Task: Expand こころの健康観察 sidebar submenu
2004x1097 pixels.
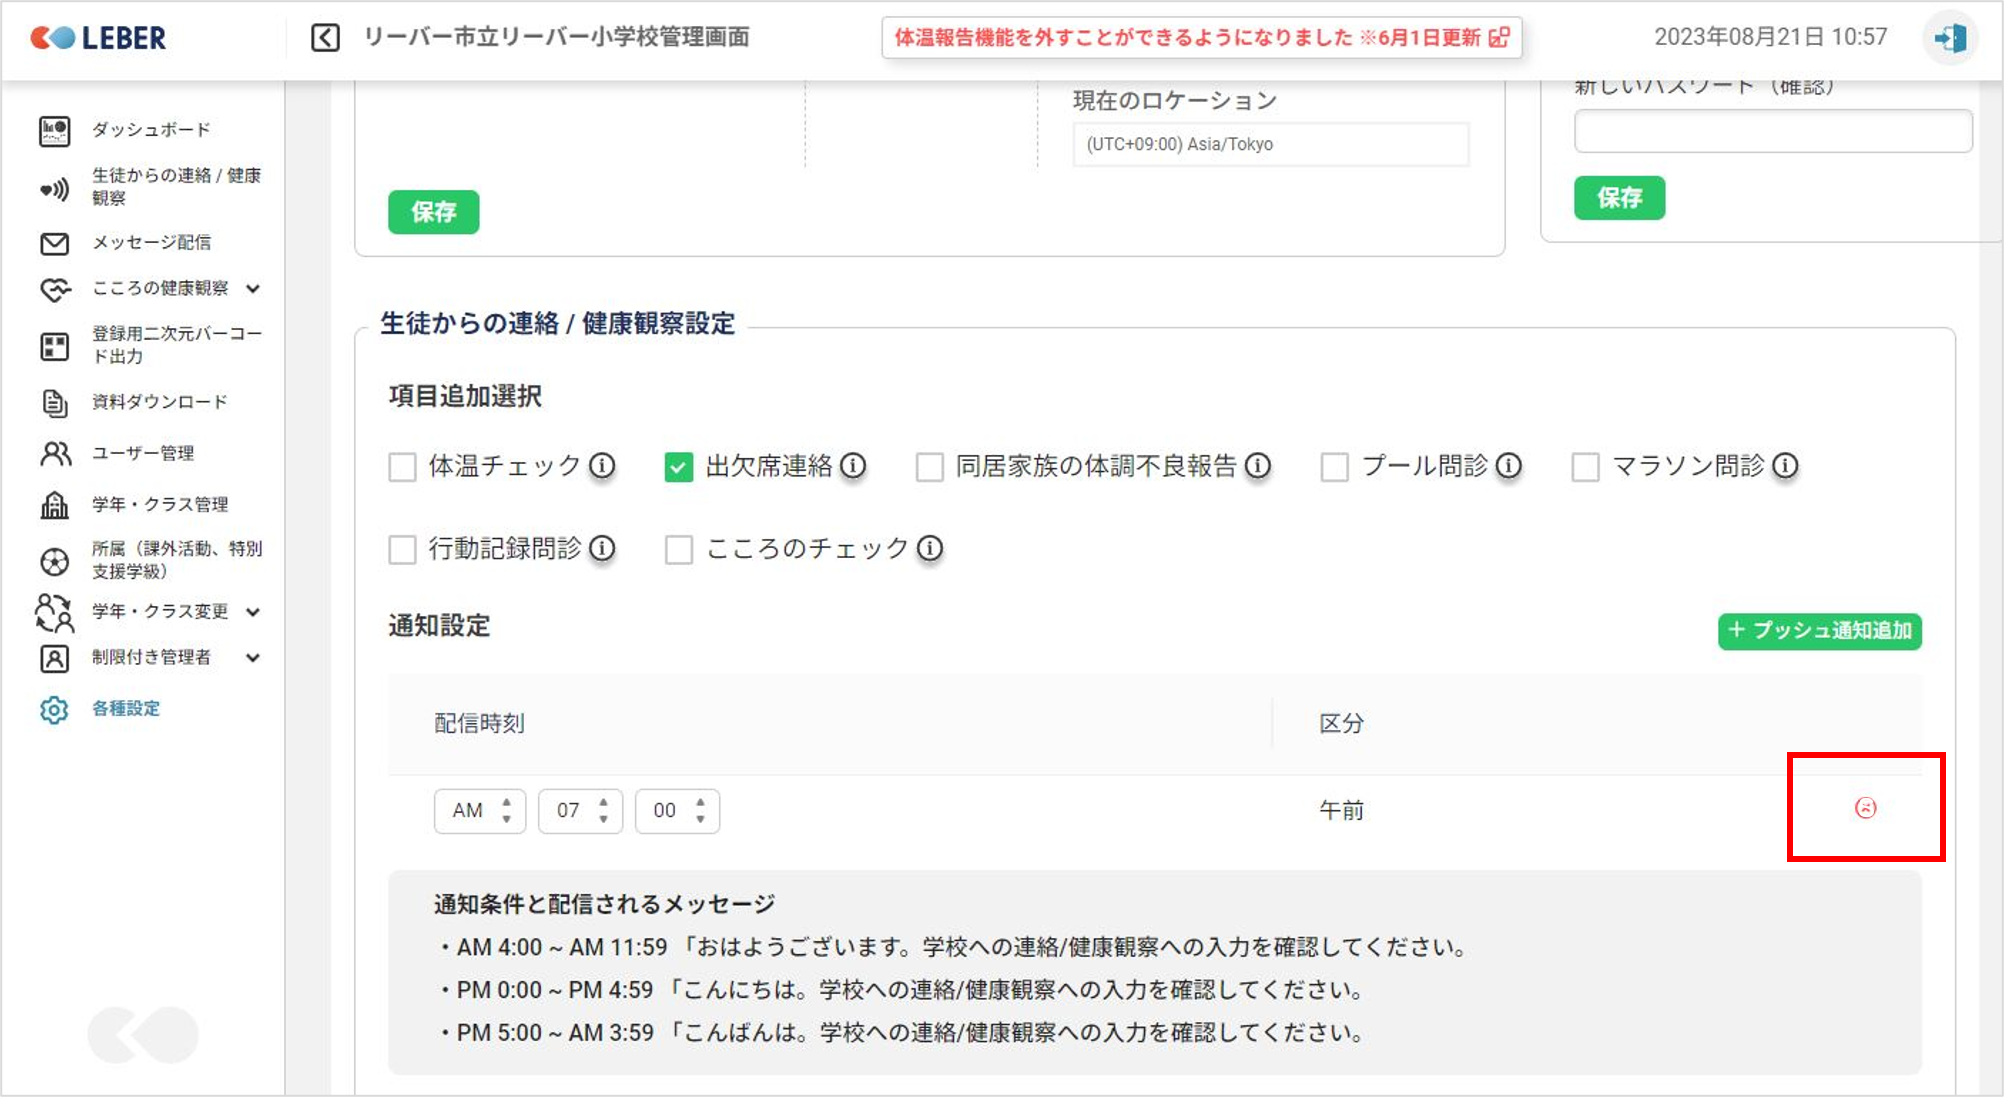Action: coord(253,289)
